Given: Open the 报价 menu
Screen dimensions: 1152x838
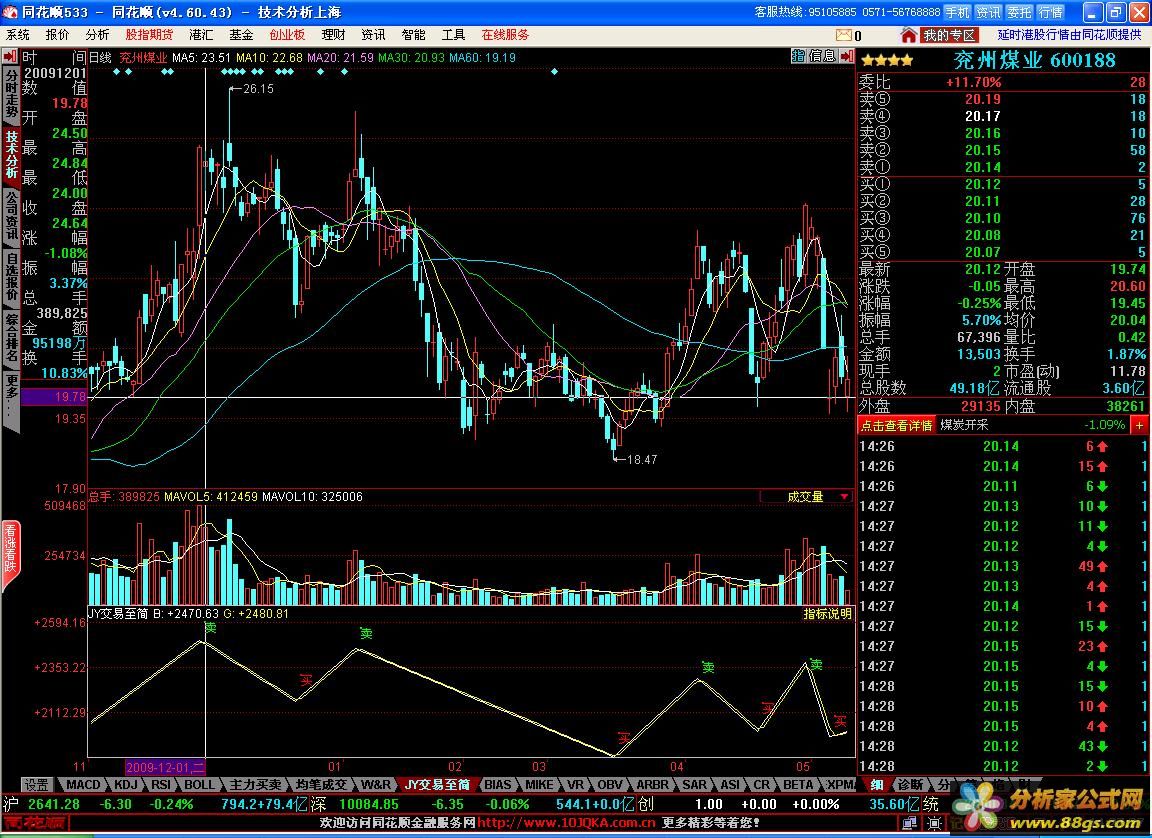Looking at the screenshot, I should [x=57, y=35].
